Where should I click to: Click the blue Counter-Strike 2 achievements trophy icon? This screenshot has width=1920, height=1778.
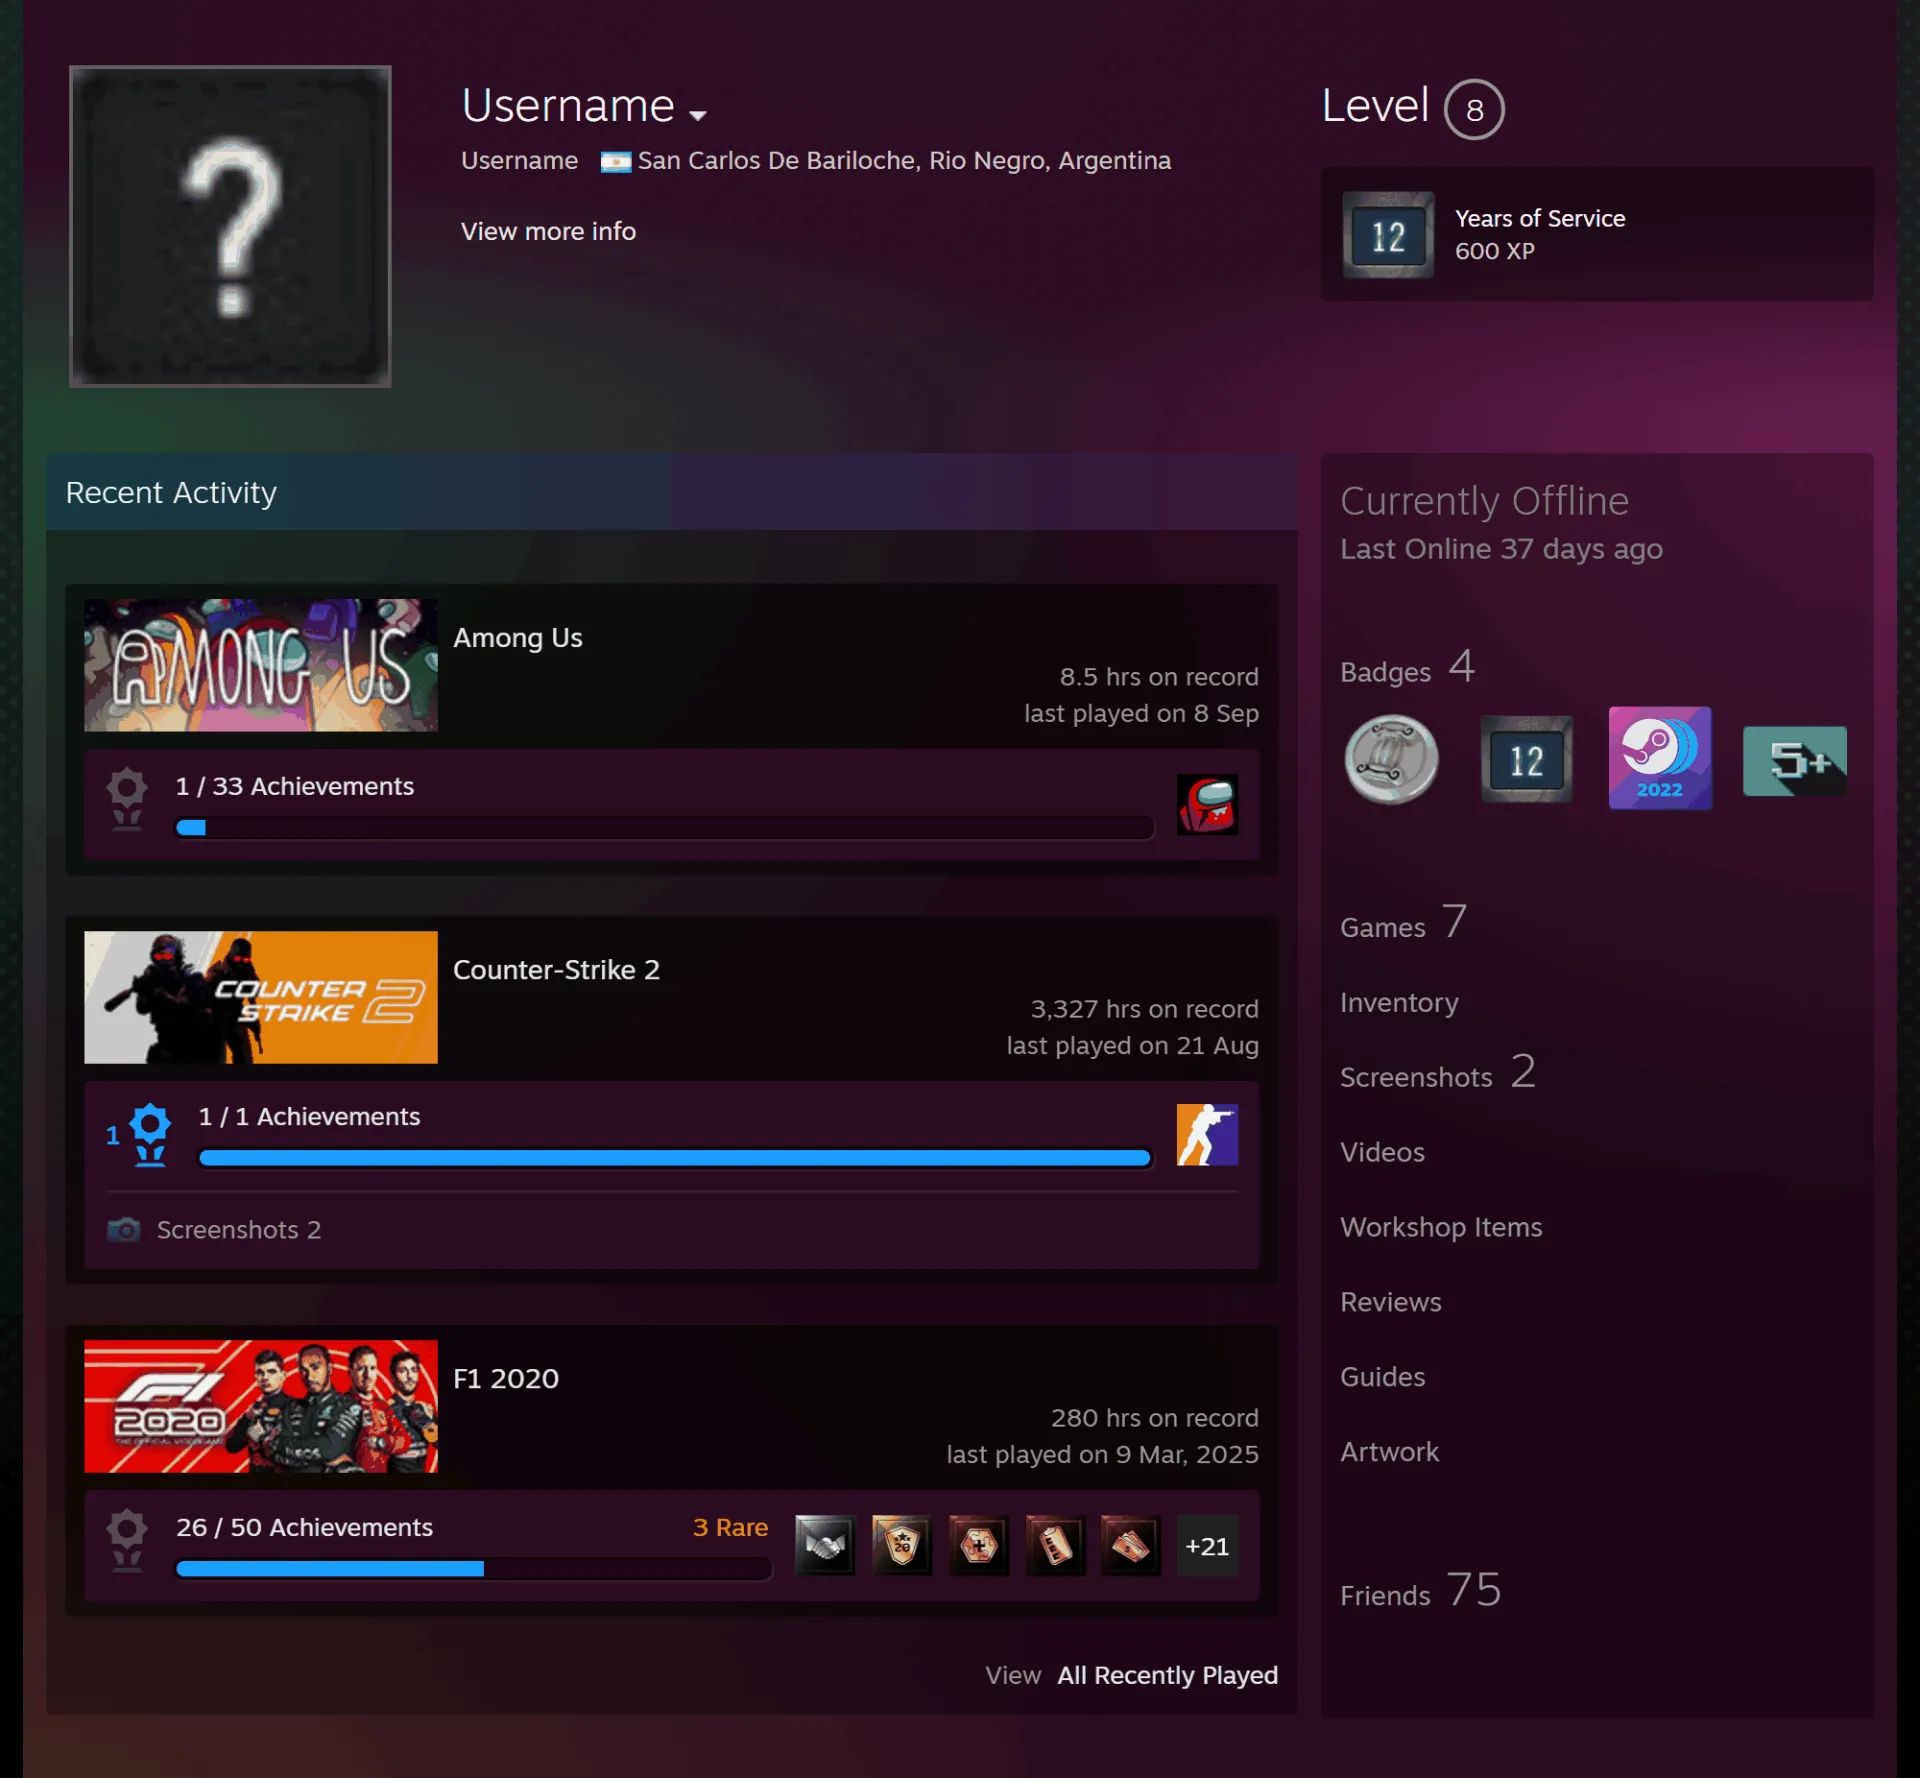click(150, 1134)
